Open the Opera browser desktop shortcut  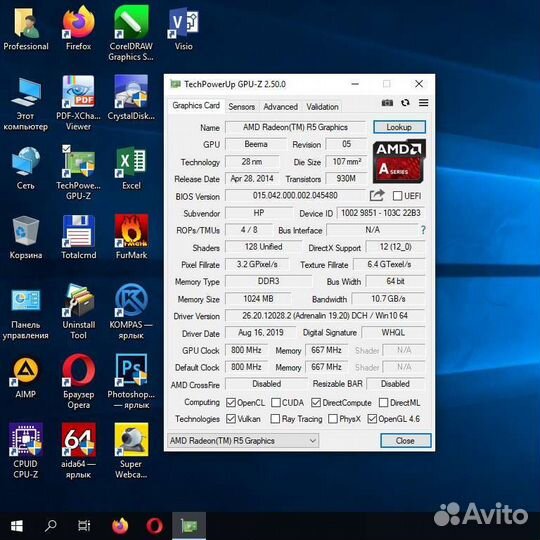[x=79, y=382]
